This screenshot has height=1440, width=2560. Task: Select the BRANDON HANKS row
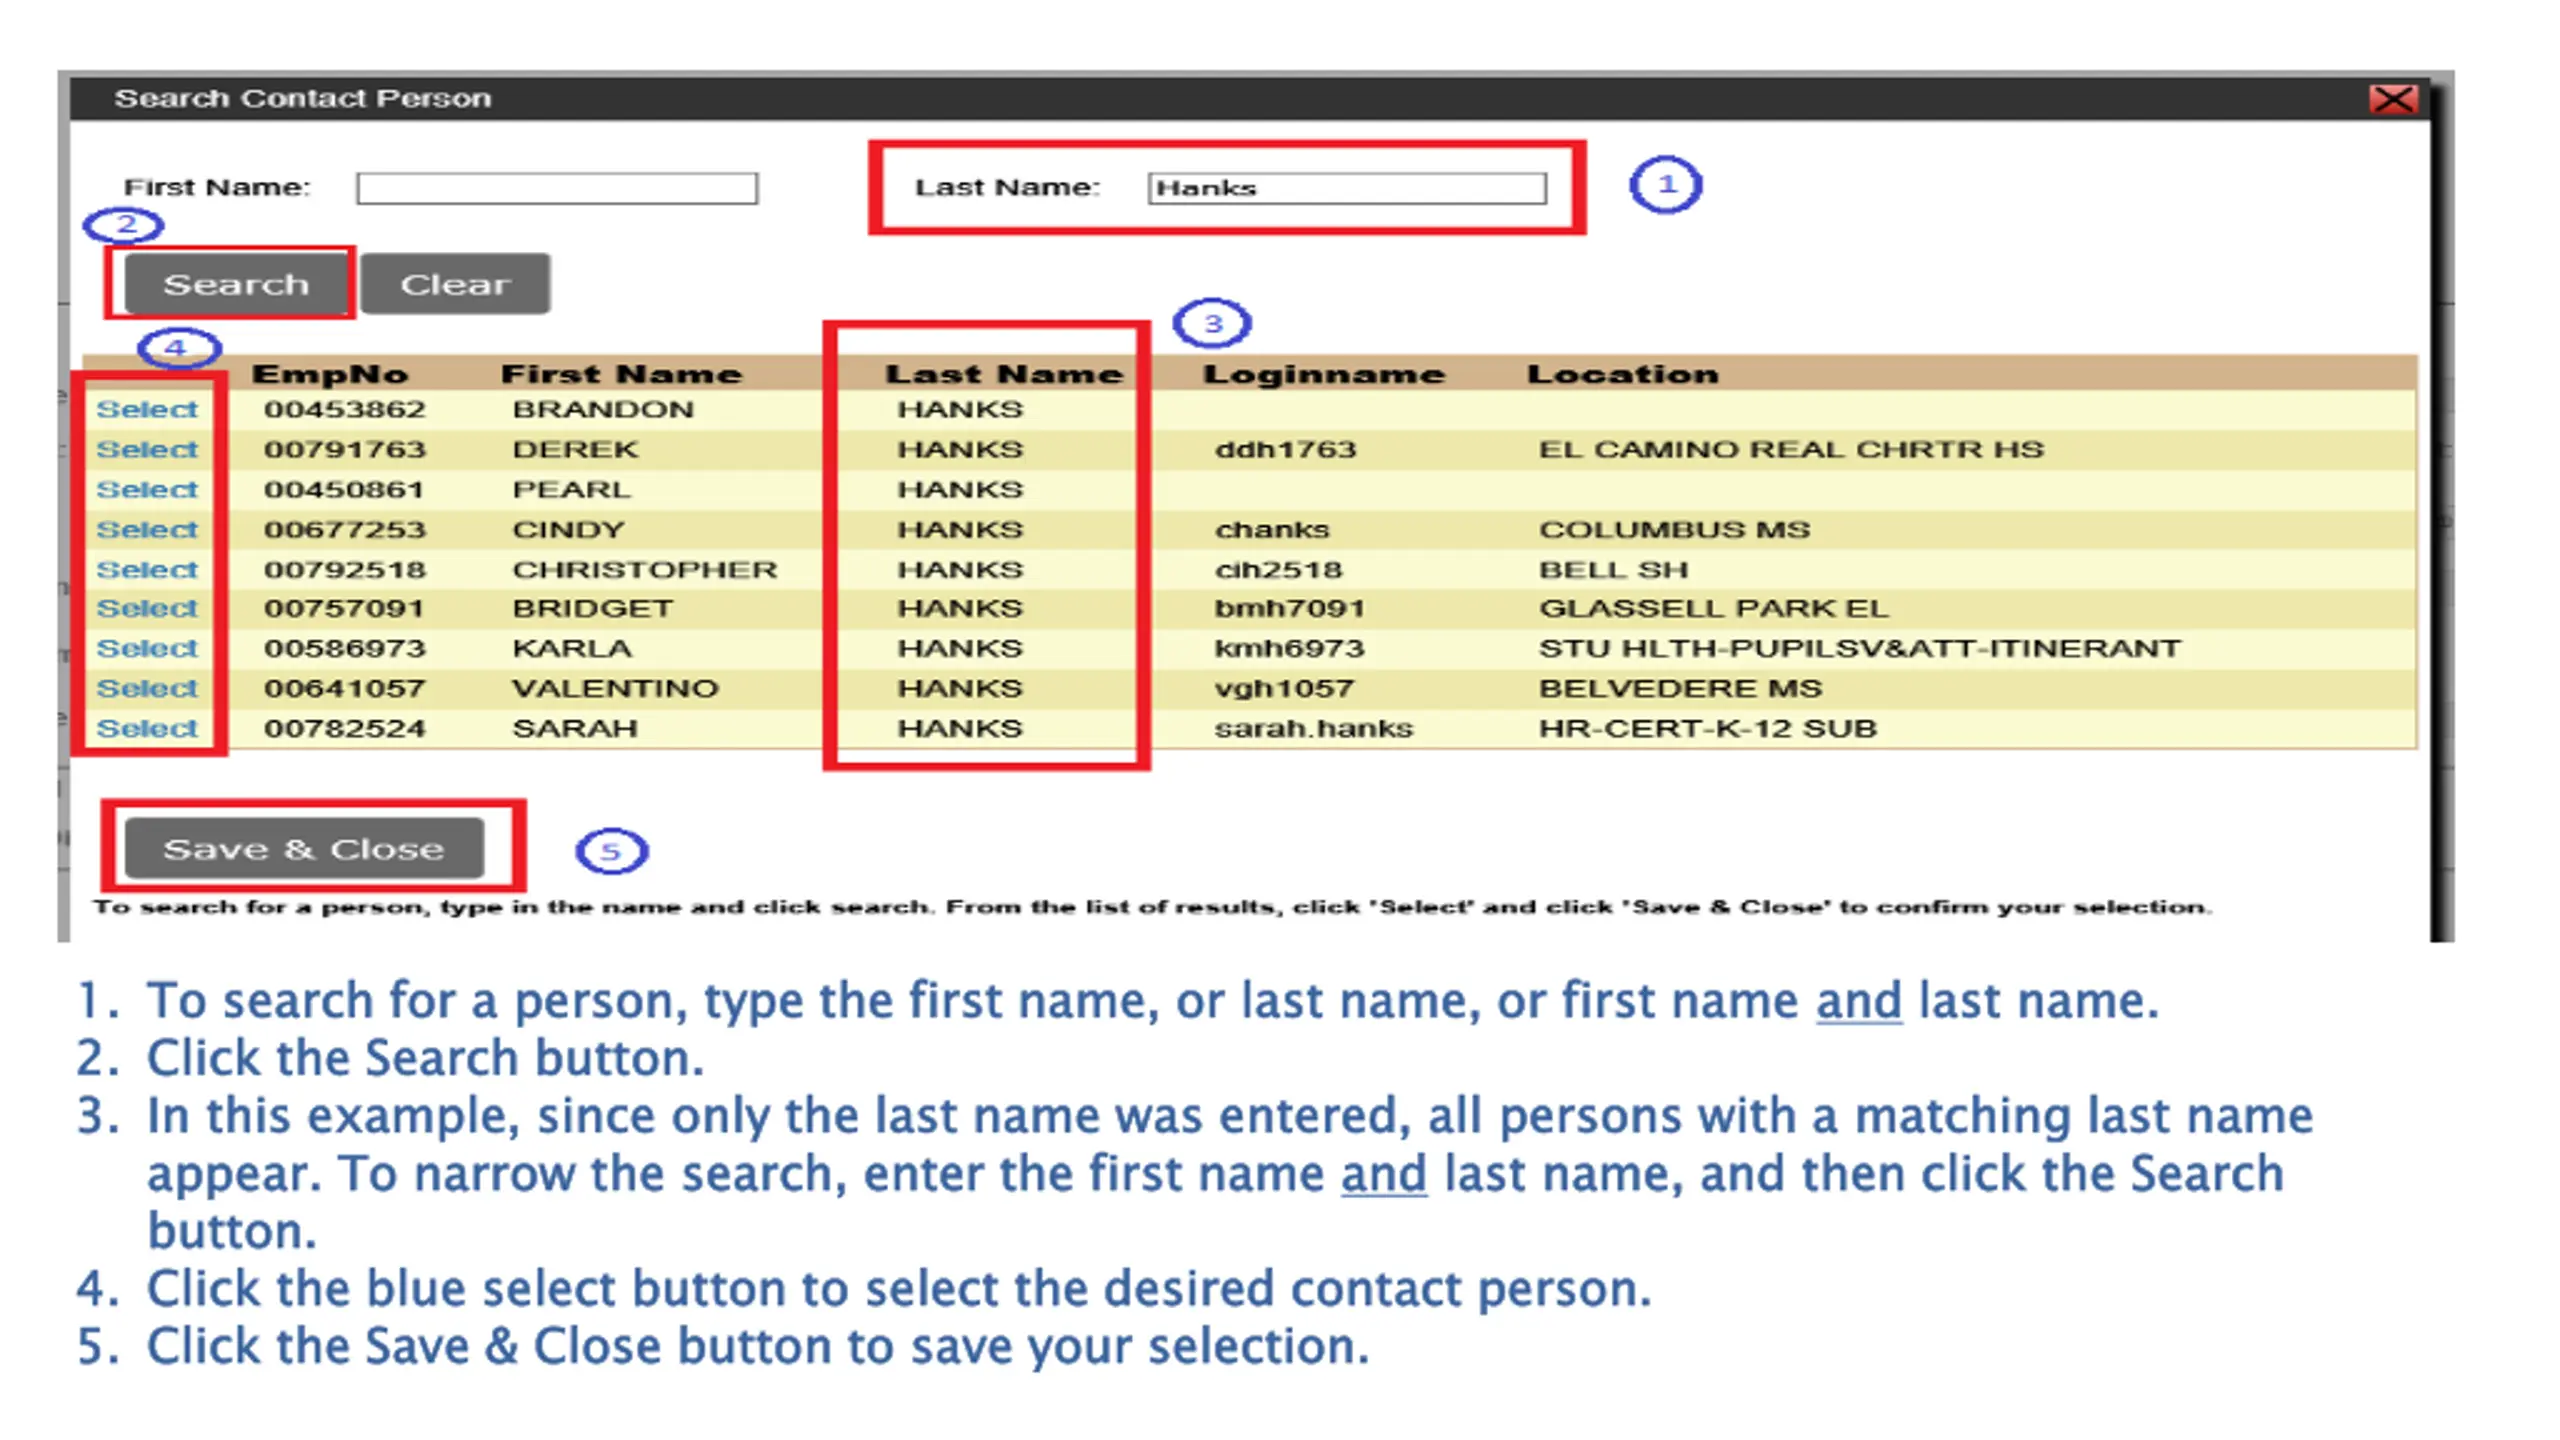pos(147,409)
